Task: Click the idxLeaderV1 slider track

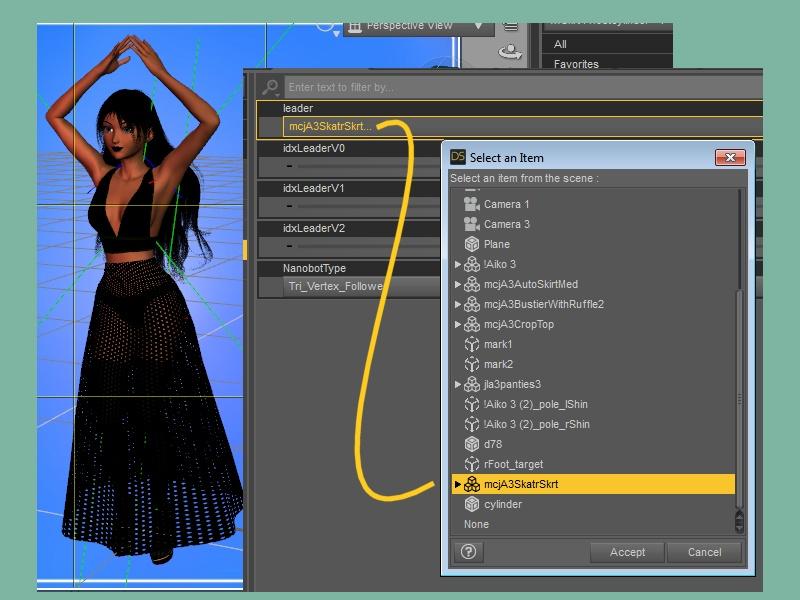Action: tap(368, 206)
